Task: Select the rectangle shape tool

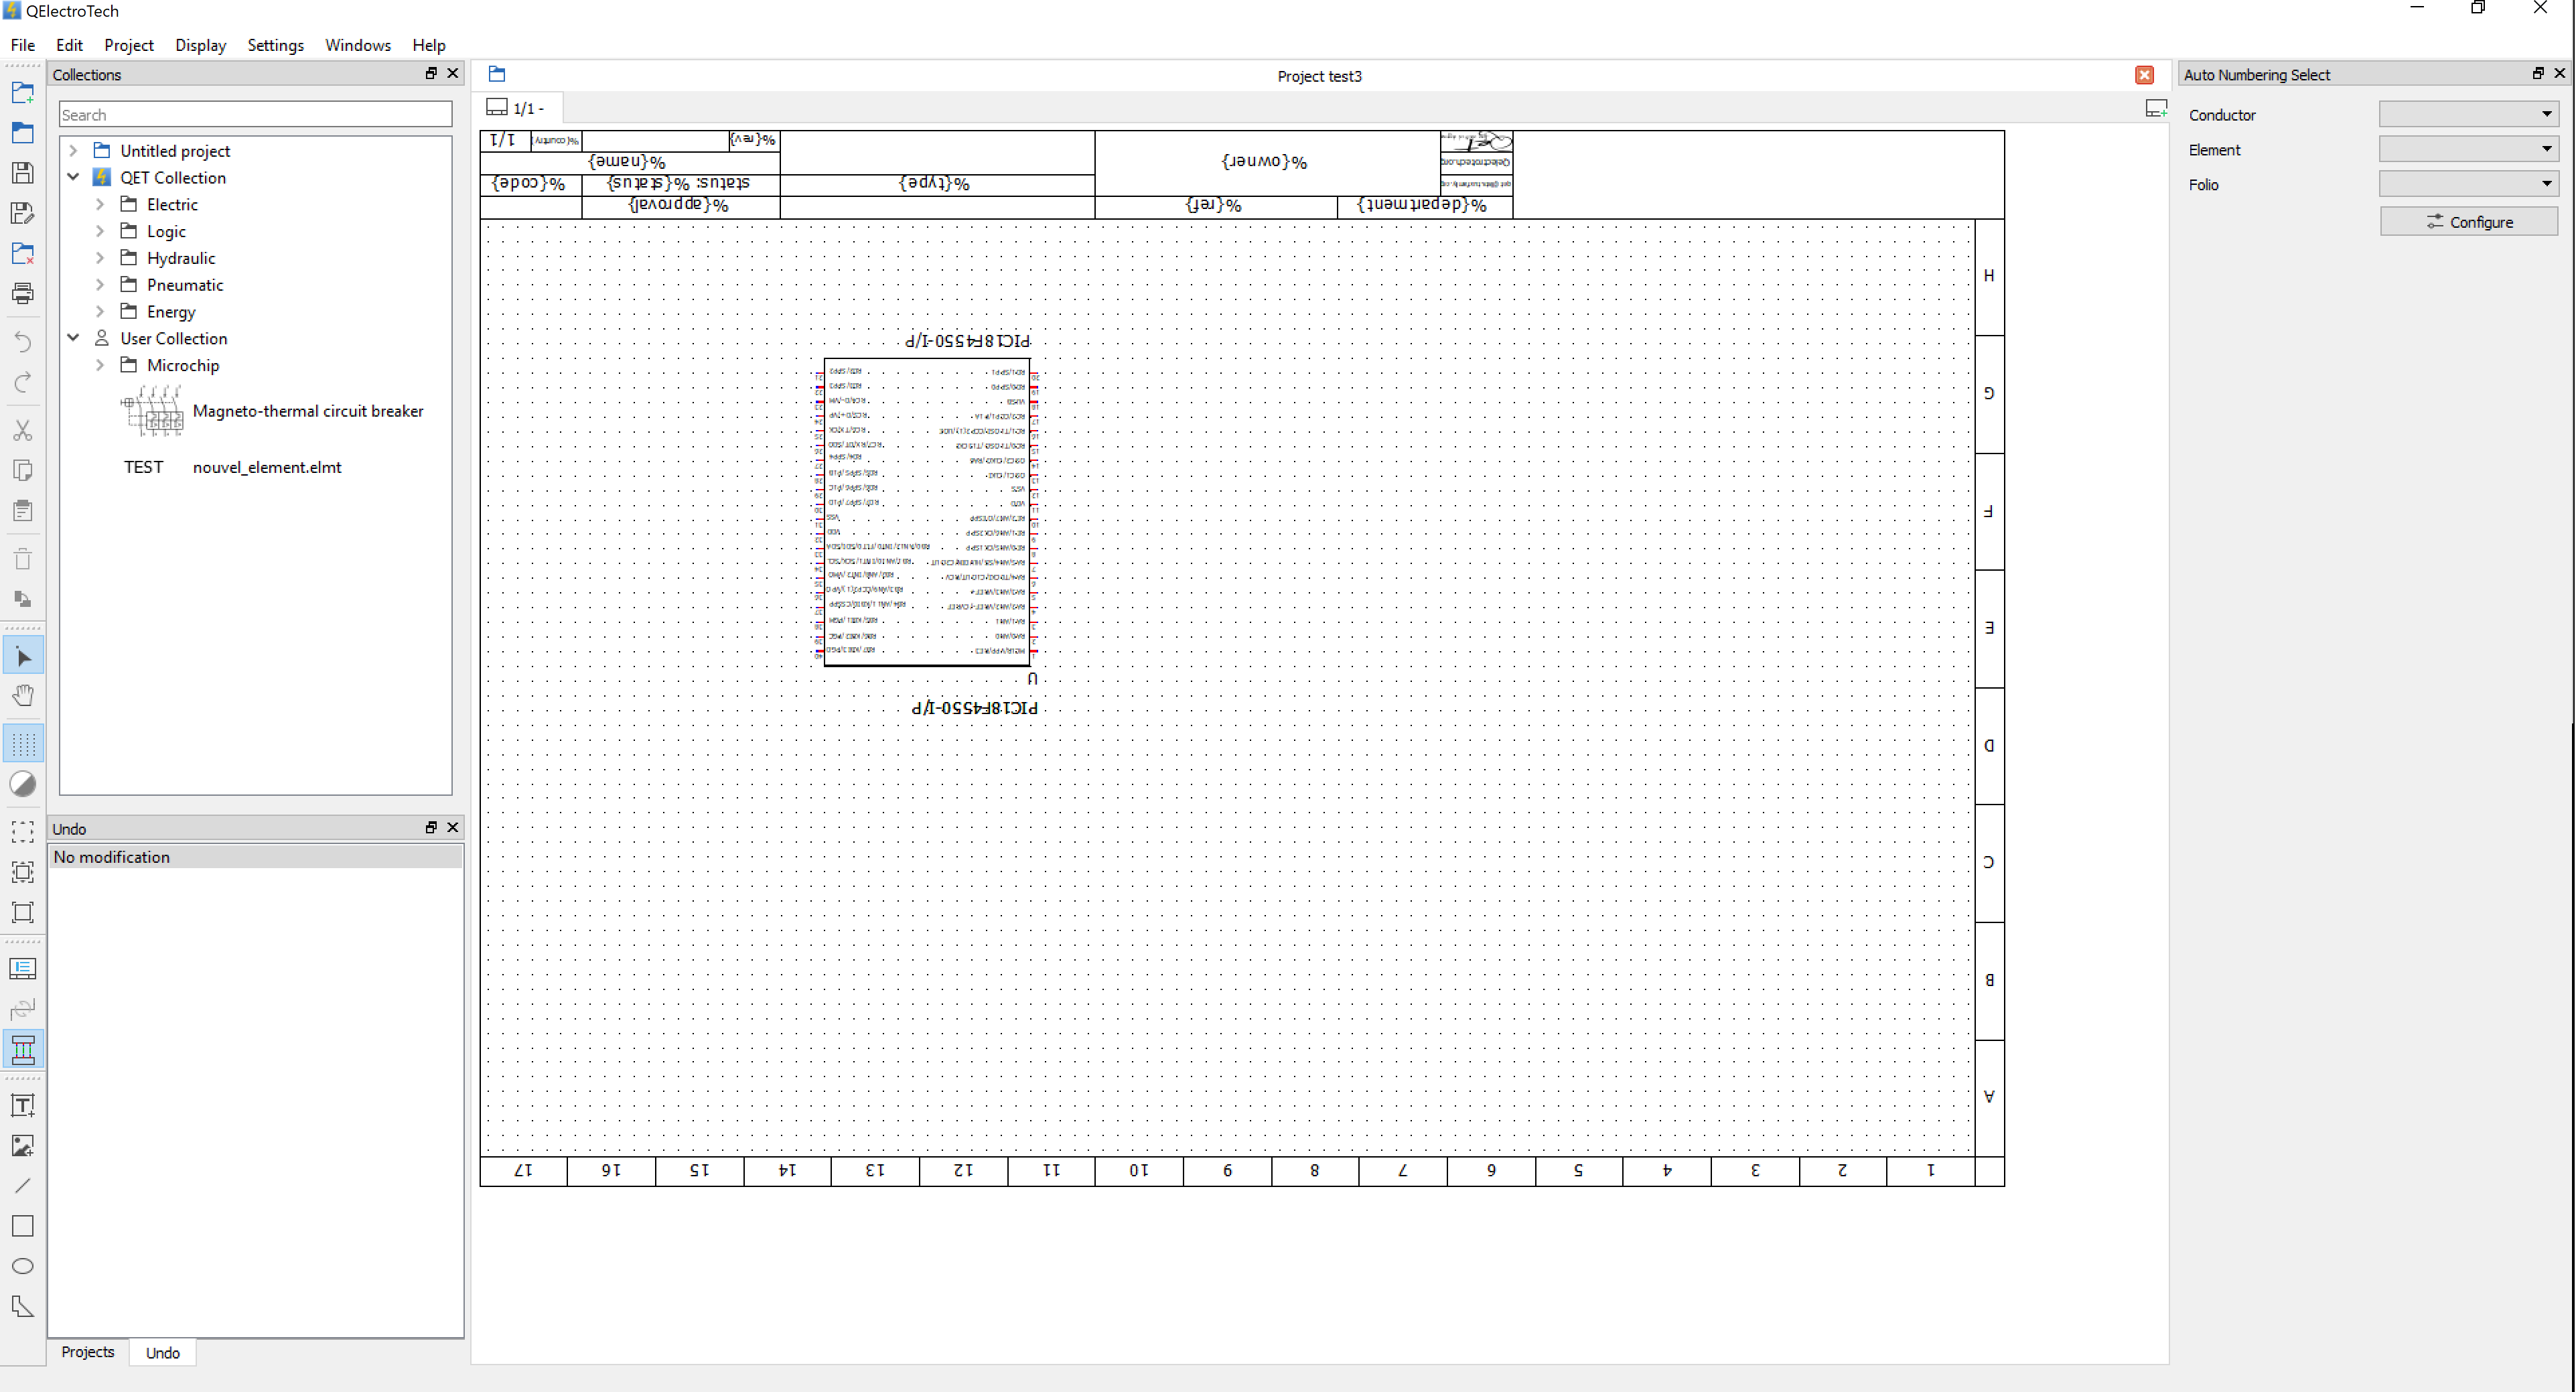Action: click(x=22, y=1226)
